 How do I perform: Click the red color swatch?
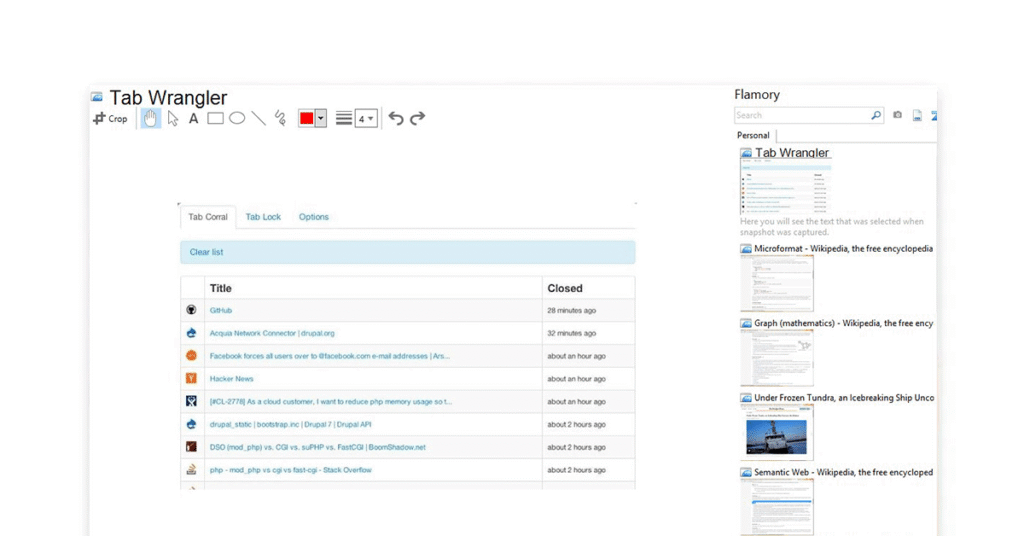click(x=306, y=118)
